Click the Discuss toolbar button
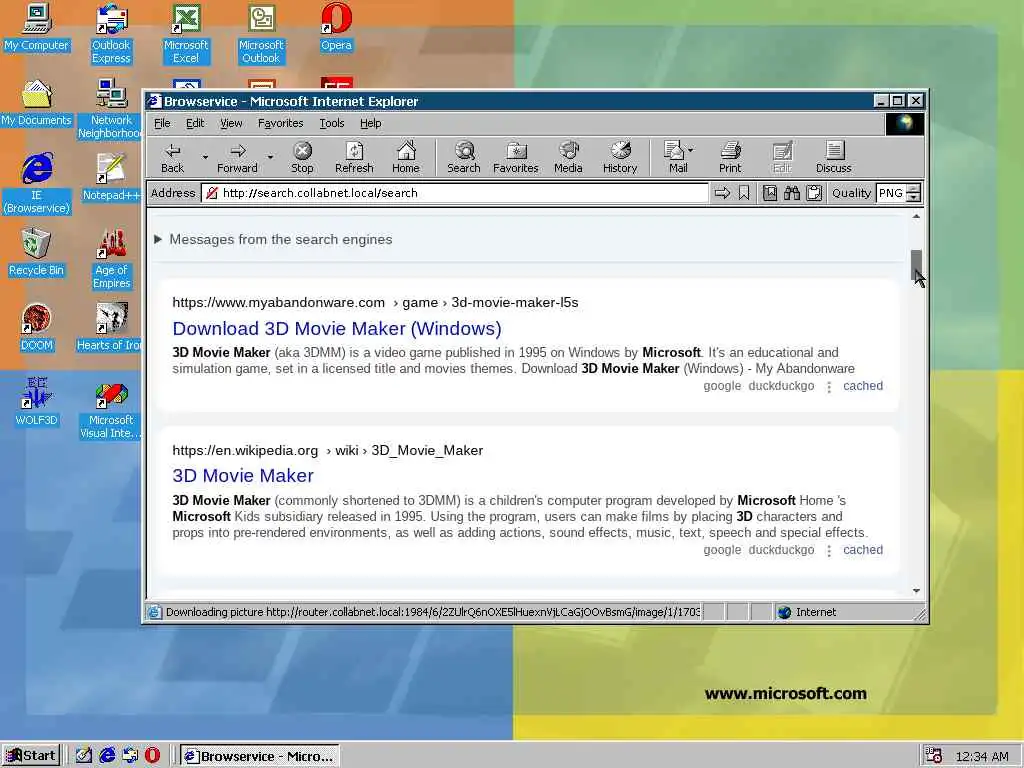Viewport: 1024px width, 768px height. pos(833,157)
